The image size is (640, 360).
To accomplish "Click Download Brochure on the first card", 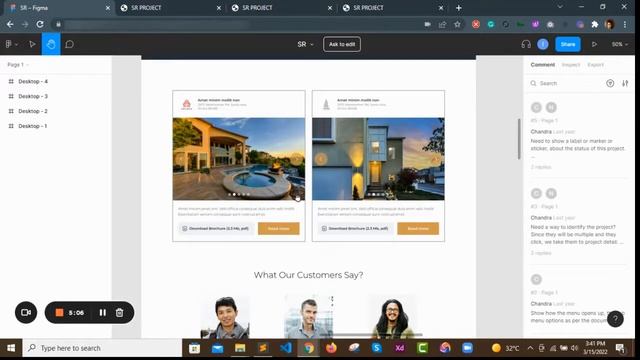I will click(x=216, y=229).
